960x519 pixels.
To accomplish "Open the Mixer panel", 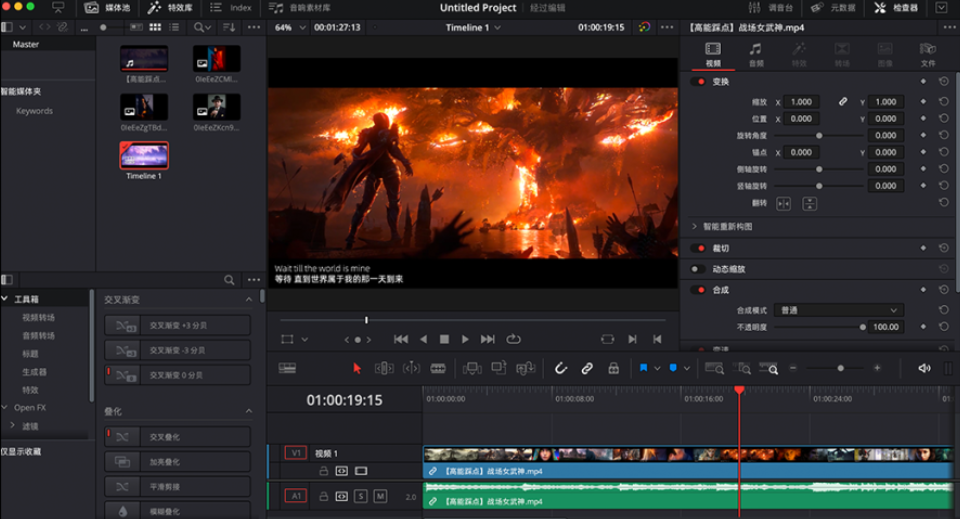I will 771,7.
